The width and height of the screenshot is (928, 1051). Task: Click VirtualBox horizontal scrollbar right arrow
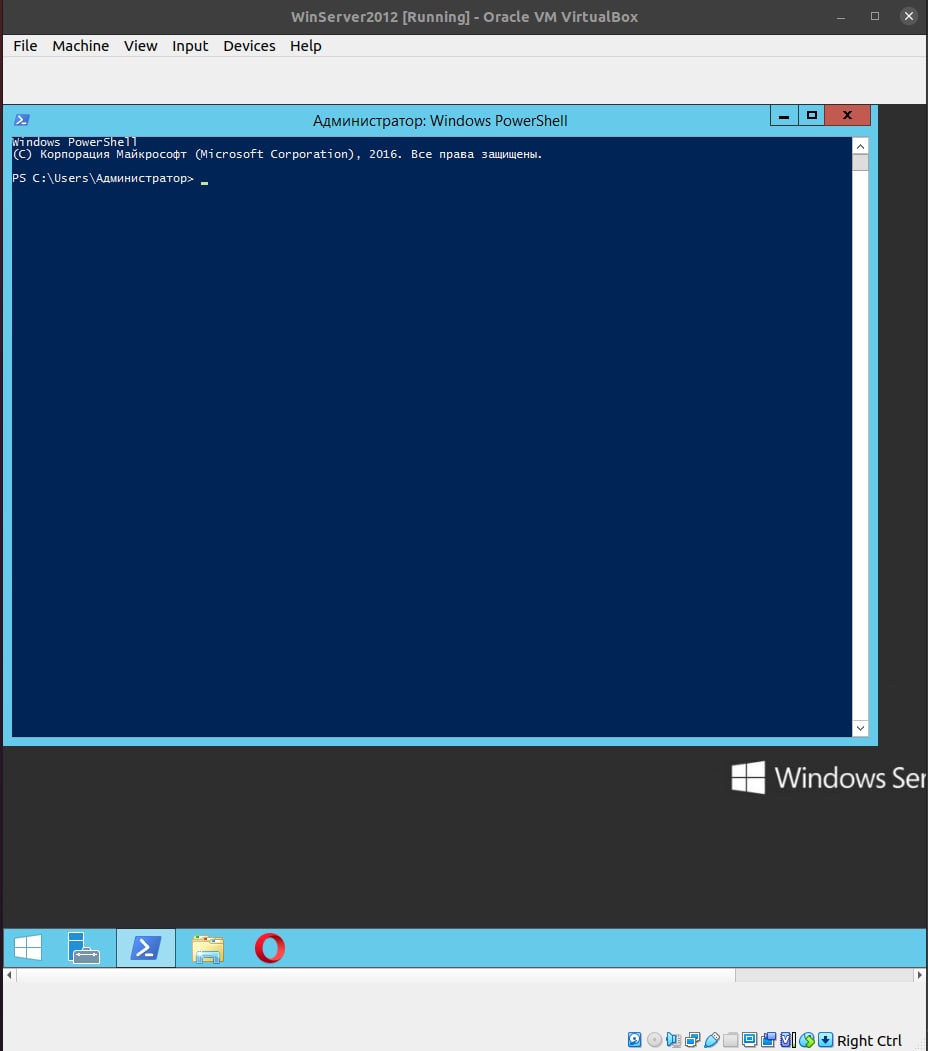coord(919,975)
